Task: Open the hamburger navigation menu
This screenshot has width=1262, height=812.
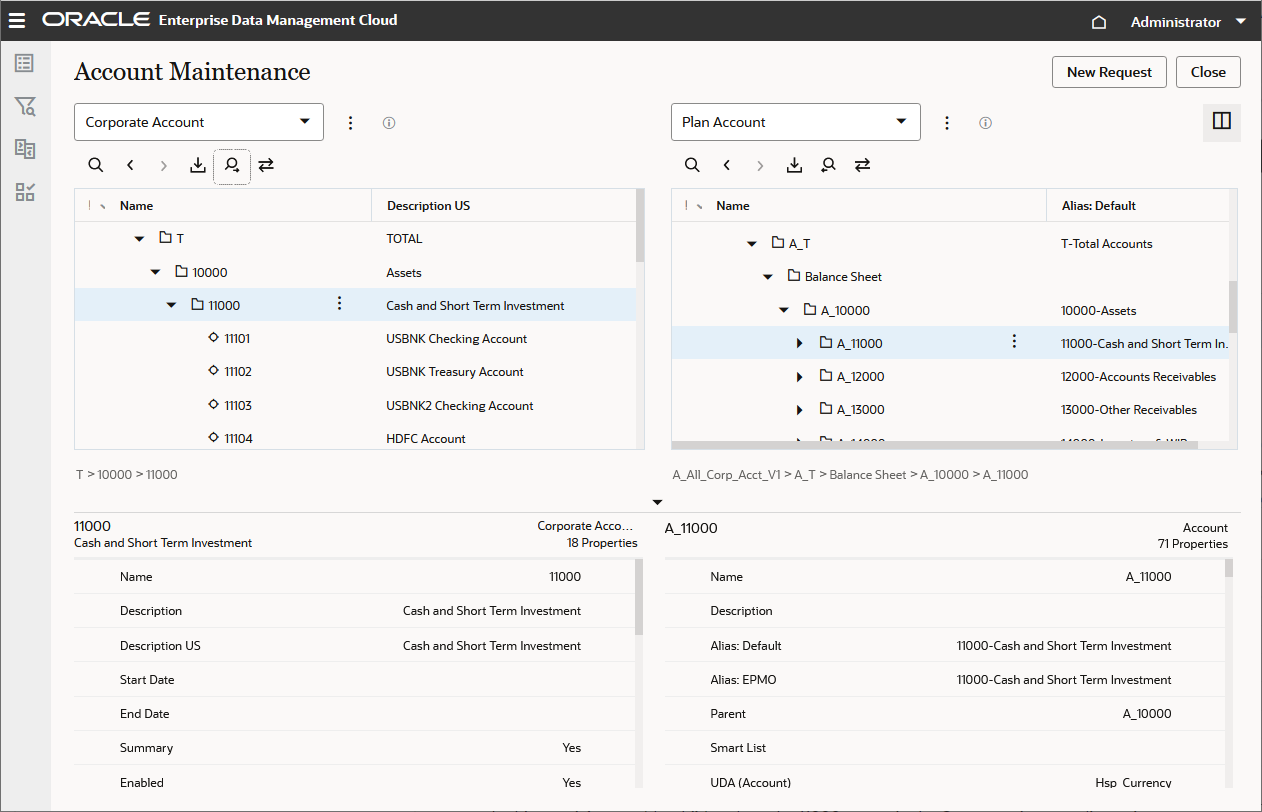Action: click(17, 20)
